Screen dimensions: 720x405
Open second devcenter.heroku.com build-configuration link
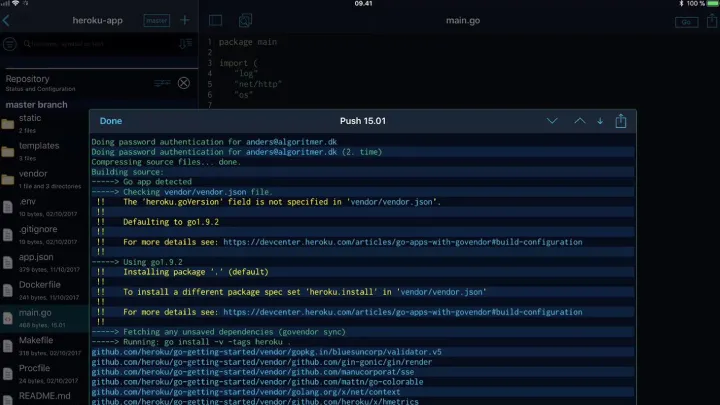[403, 312]
